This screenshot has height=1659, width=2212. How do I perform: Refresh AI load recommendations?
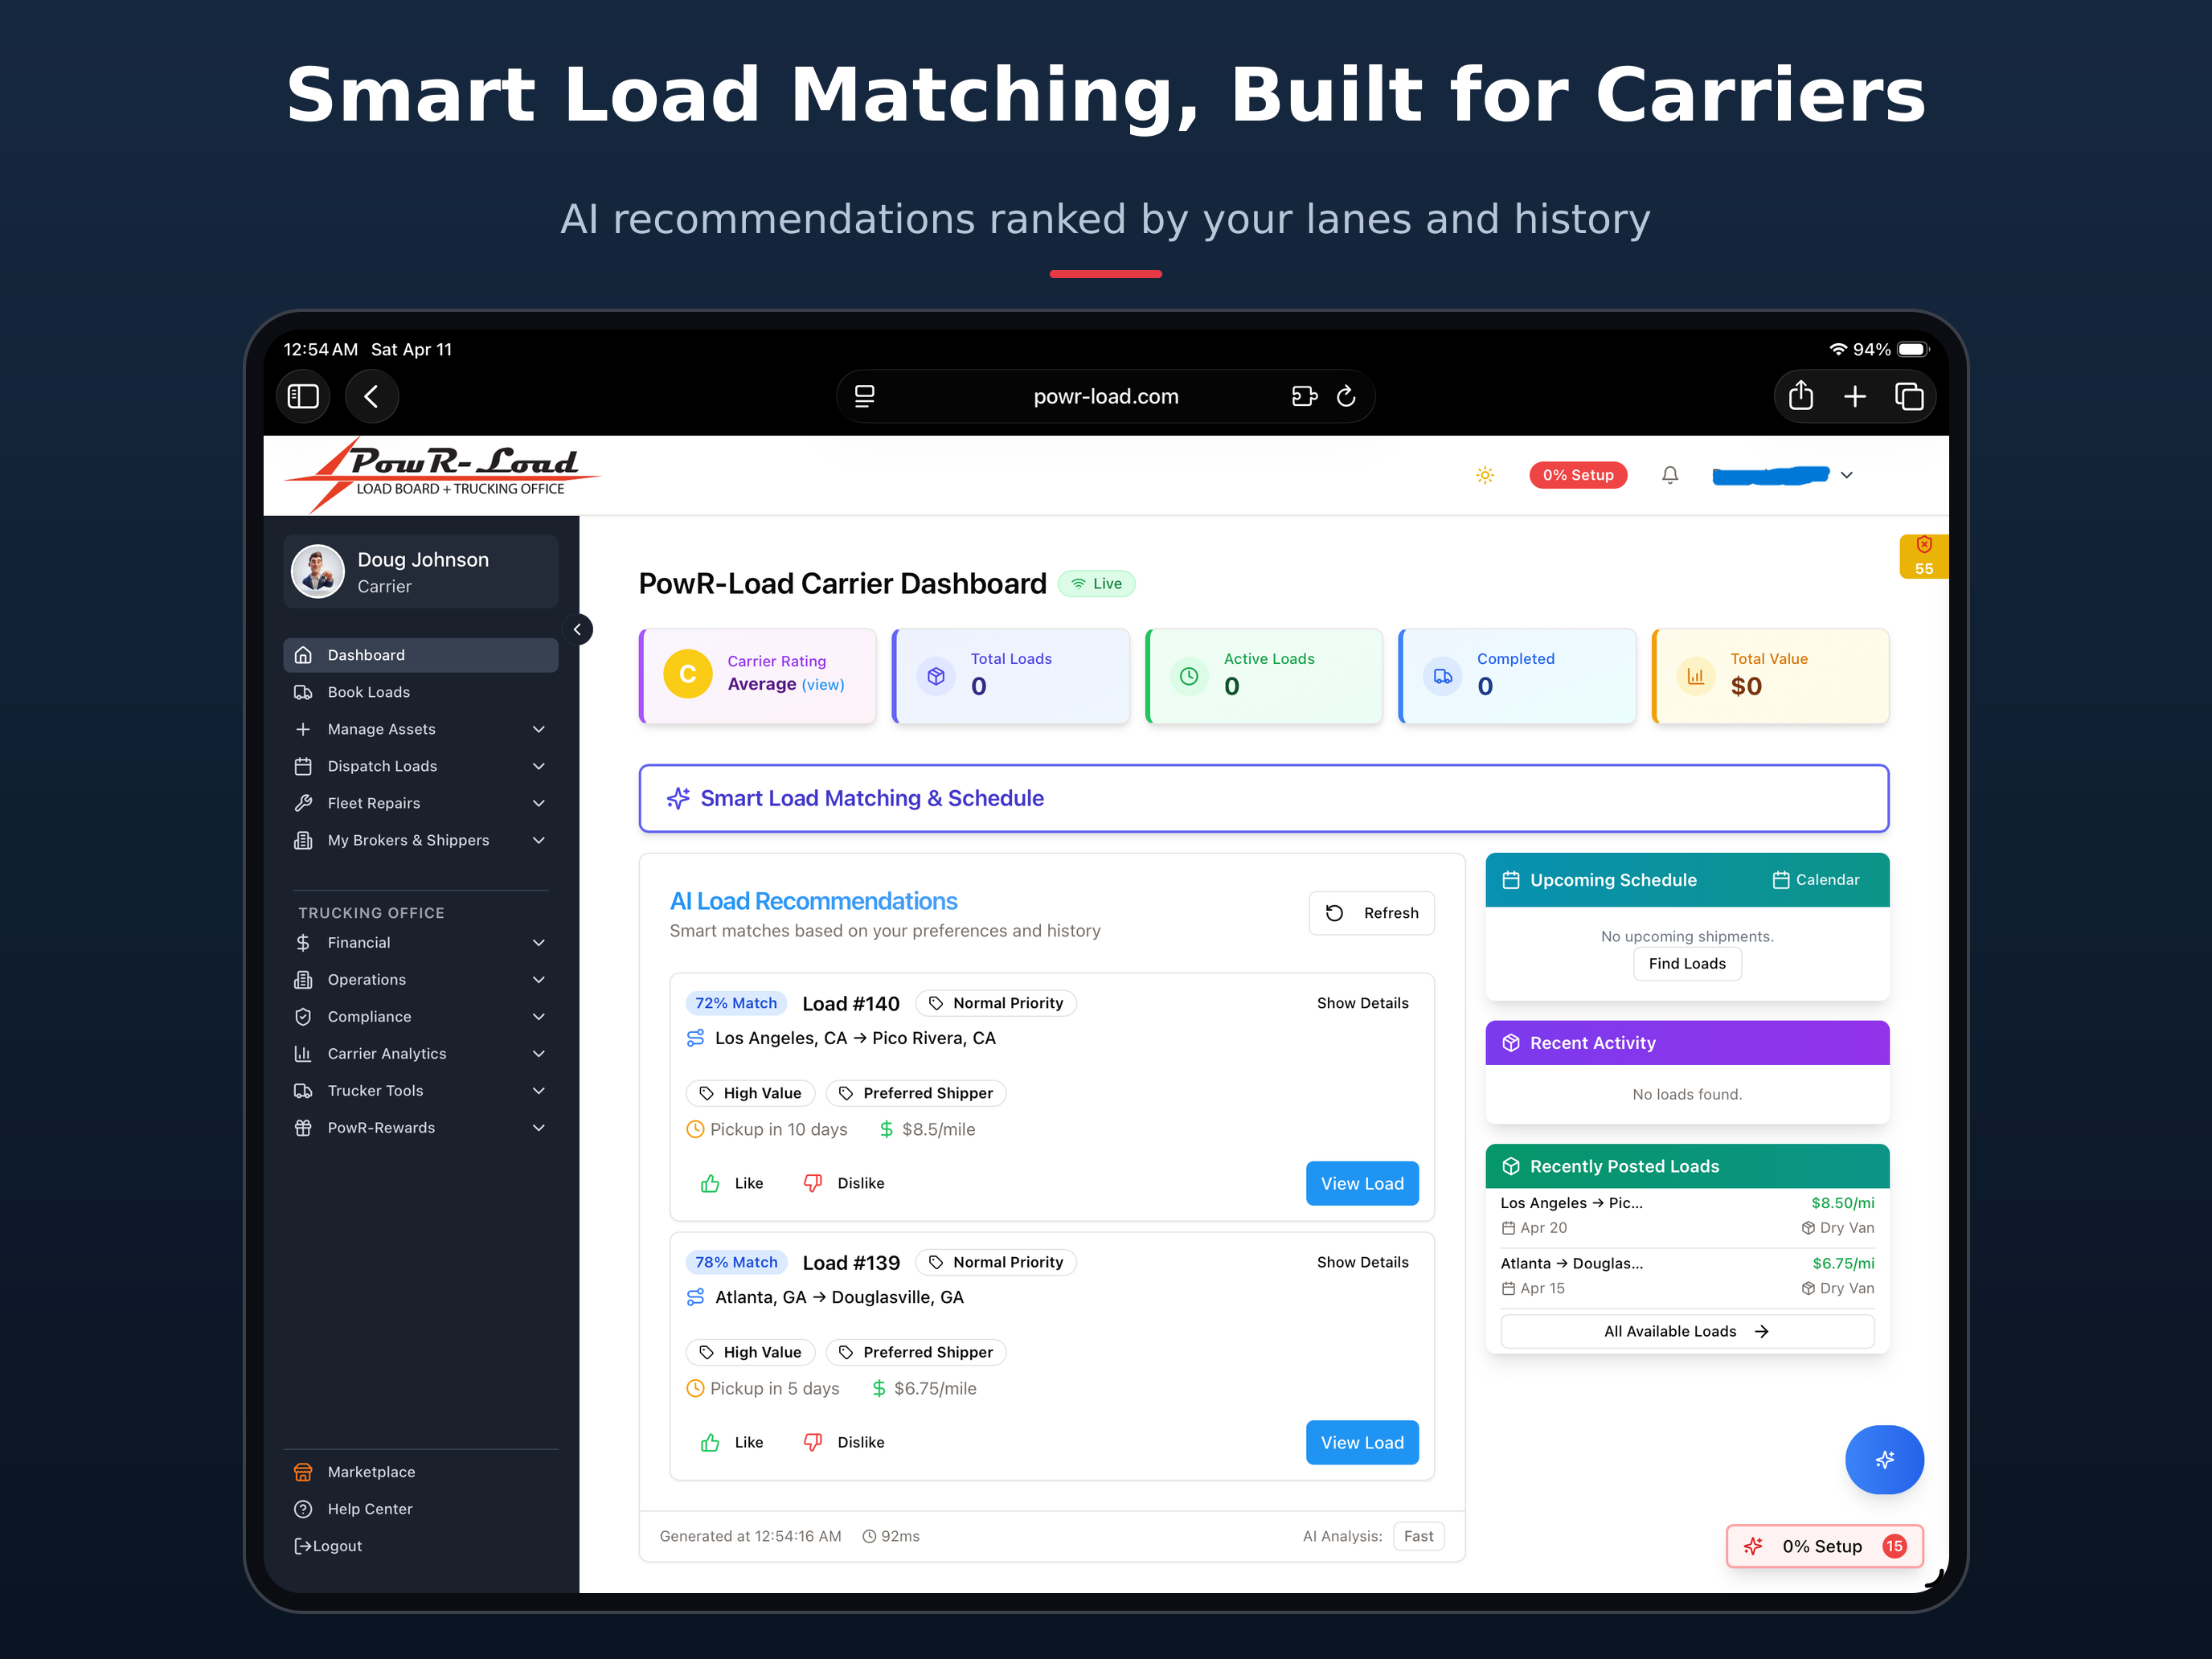(x=1371, y=913)
